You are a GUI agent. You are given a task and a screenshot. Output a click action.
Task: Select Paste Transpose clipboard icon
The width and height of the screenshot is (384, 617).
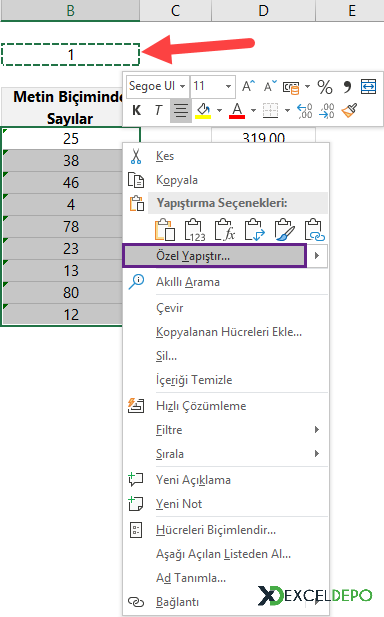(255, 230)
